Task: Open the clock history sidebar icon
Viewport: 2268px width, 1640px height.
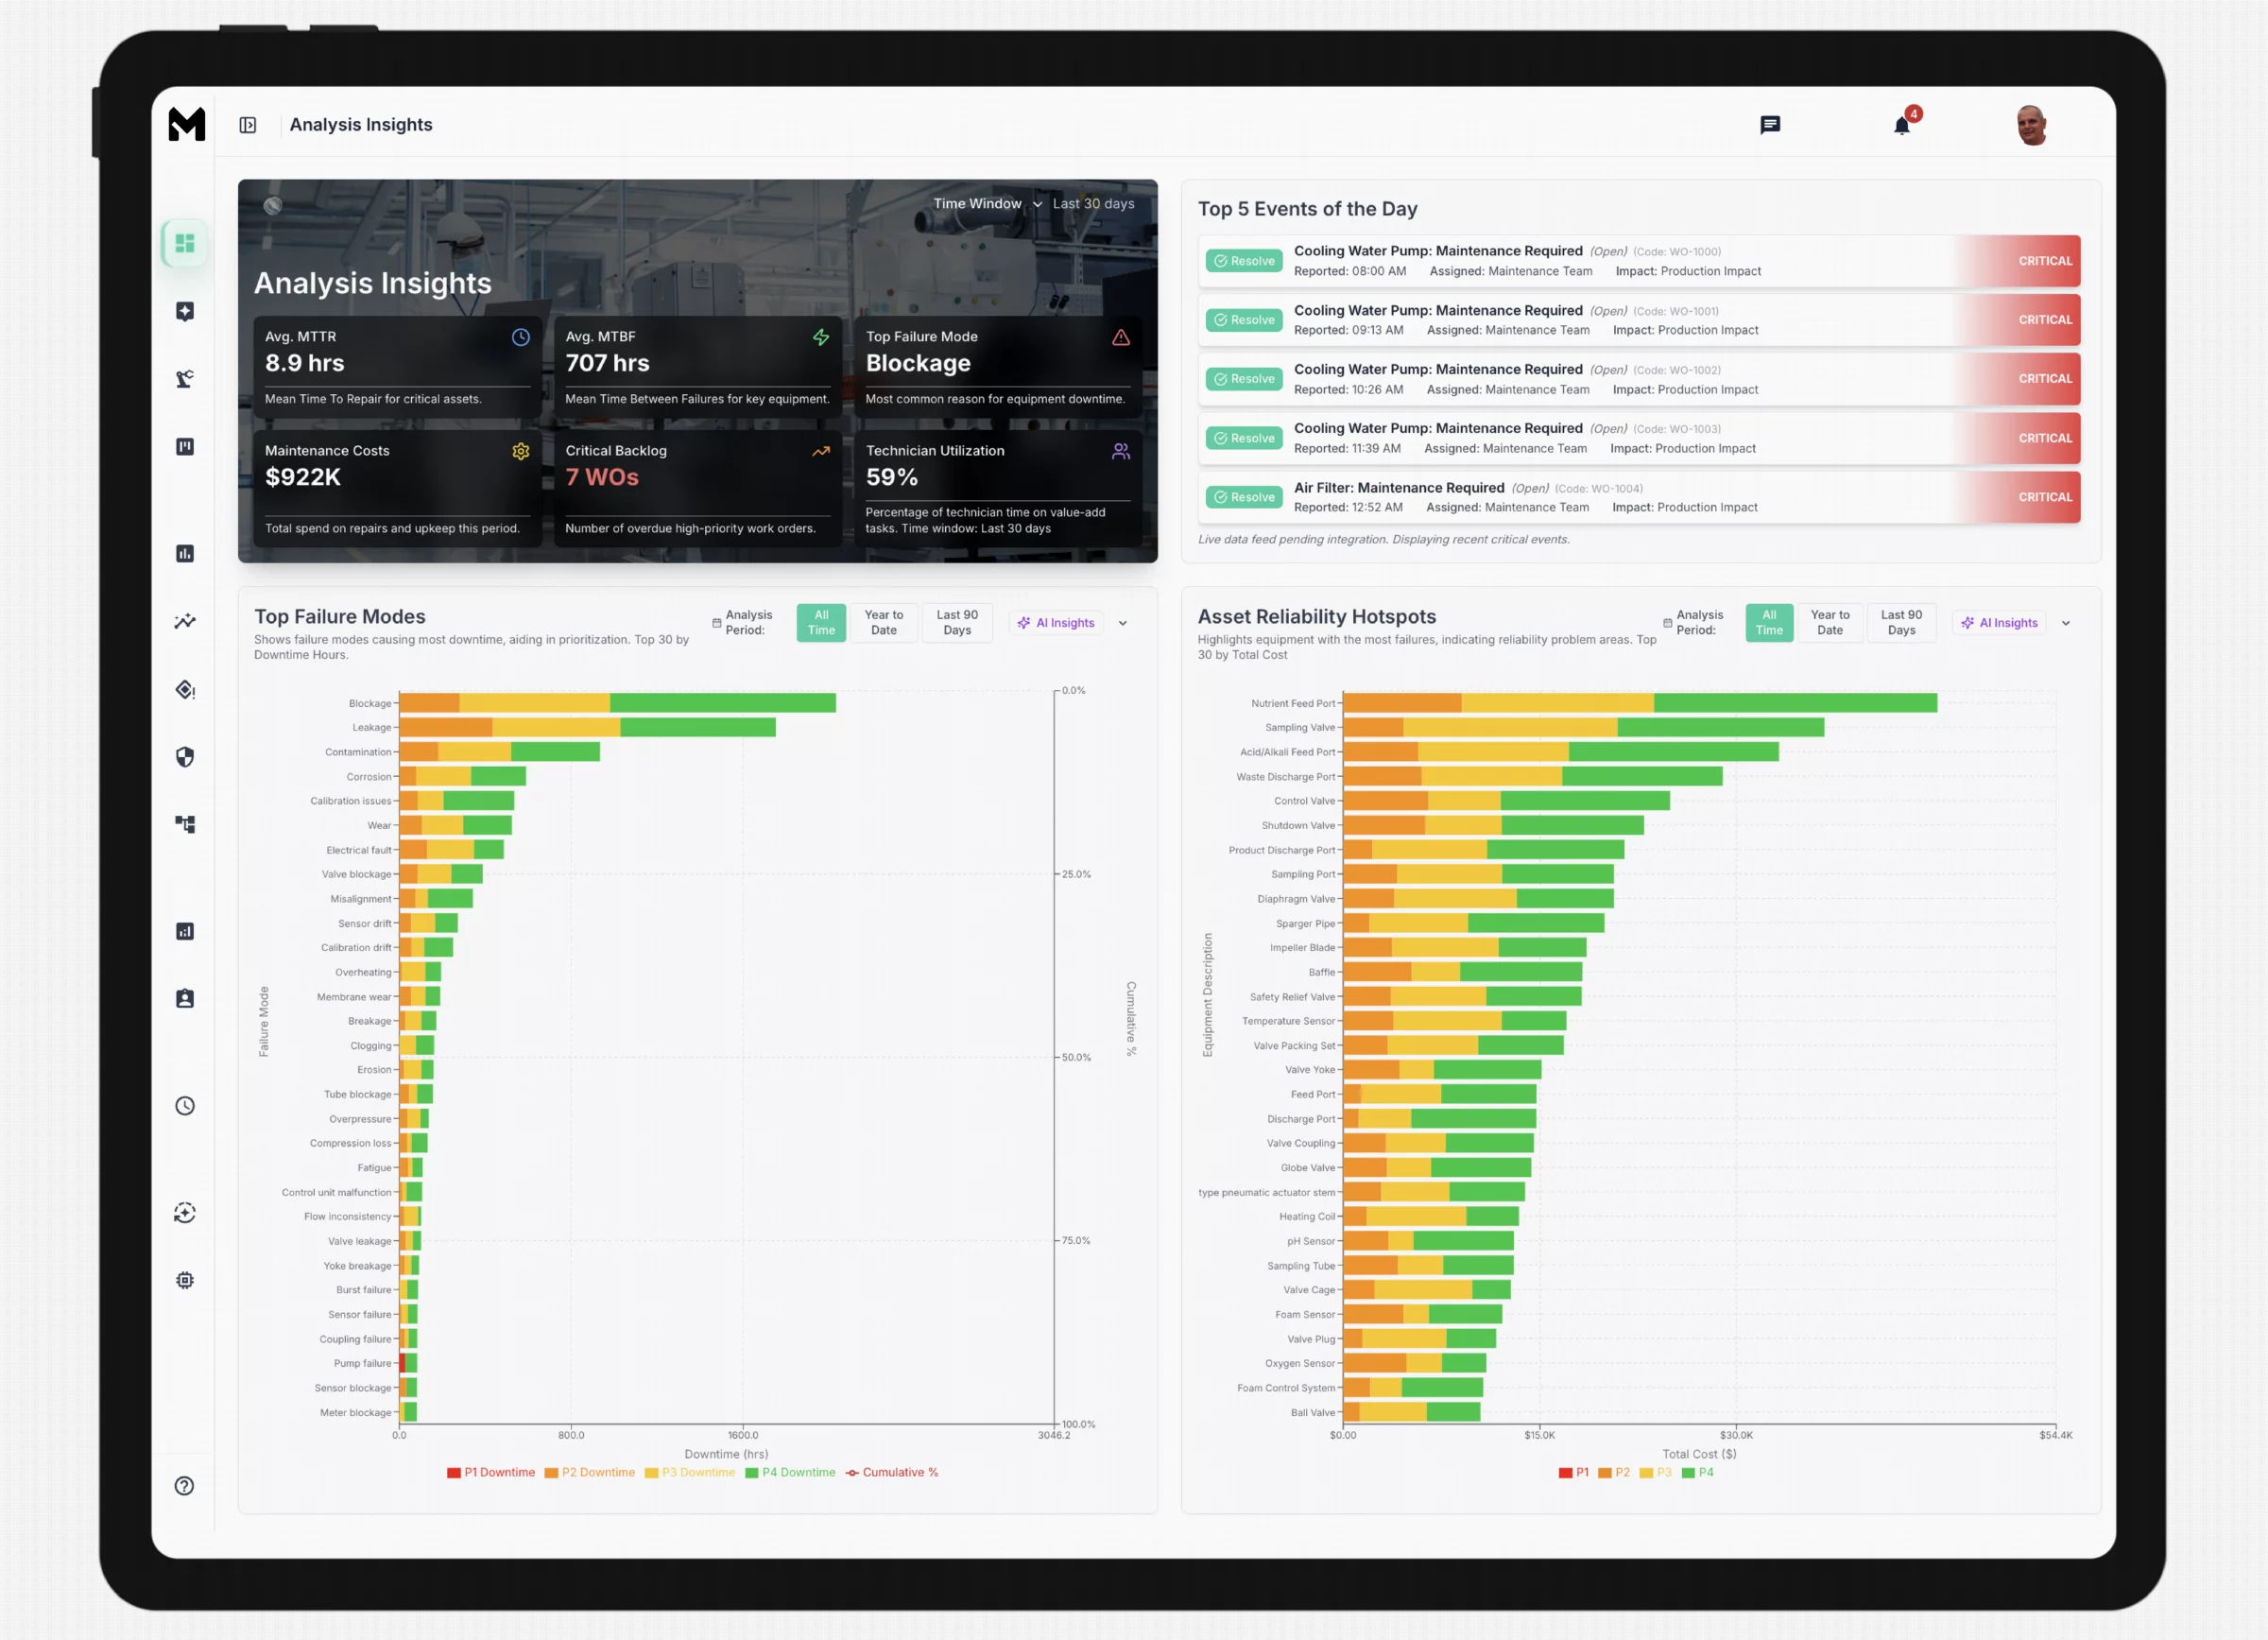Action: [185, 1105]
